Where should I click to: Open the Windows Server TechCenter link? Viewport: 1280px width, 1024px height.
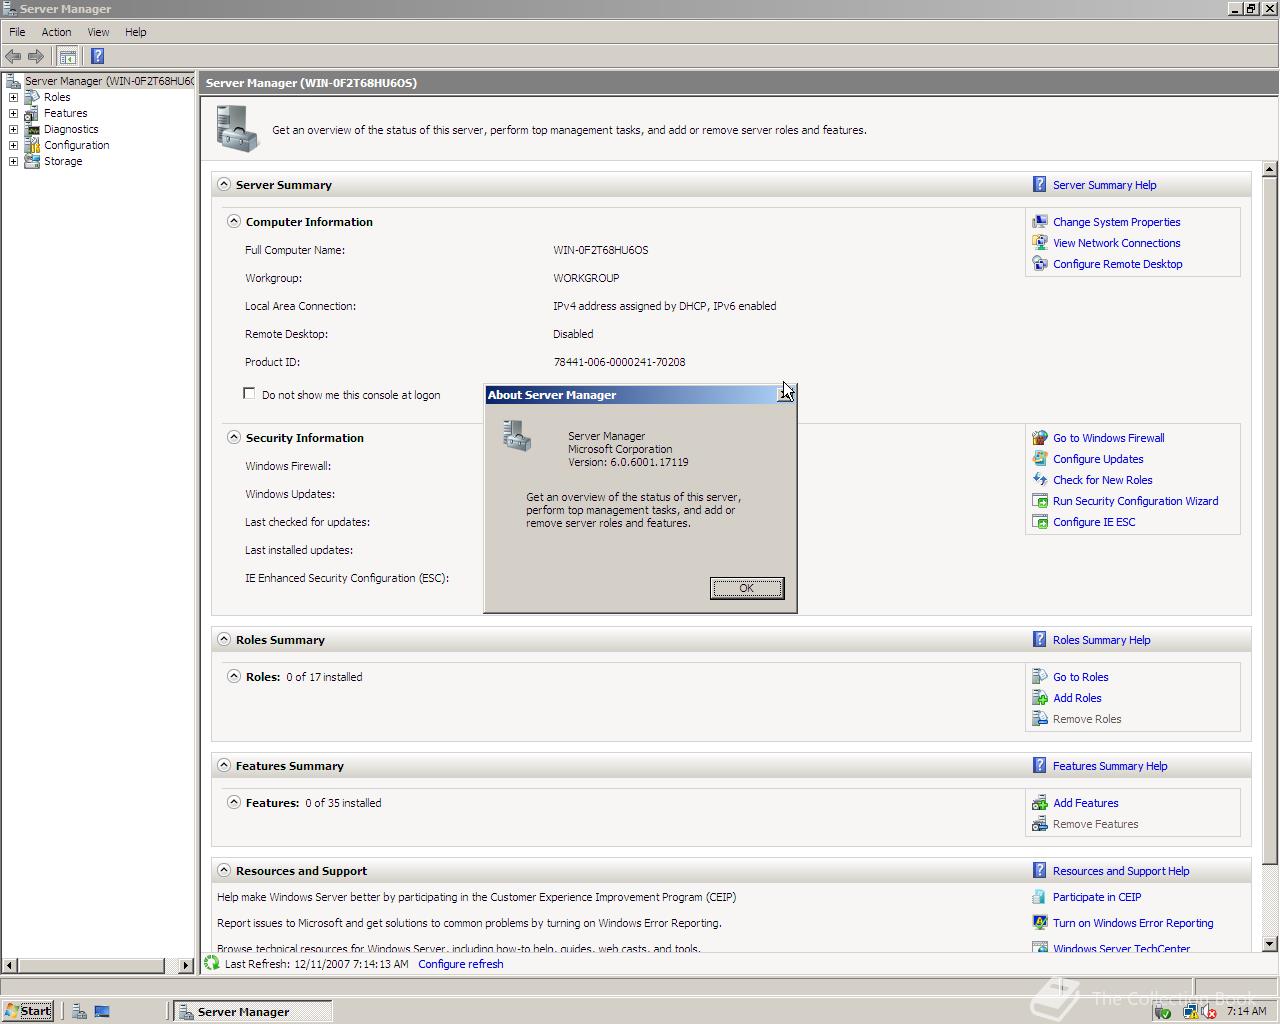click(x=1121, y=948)
